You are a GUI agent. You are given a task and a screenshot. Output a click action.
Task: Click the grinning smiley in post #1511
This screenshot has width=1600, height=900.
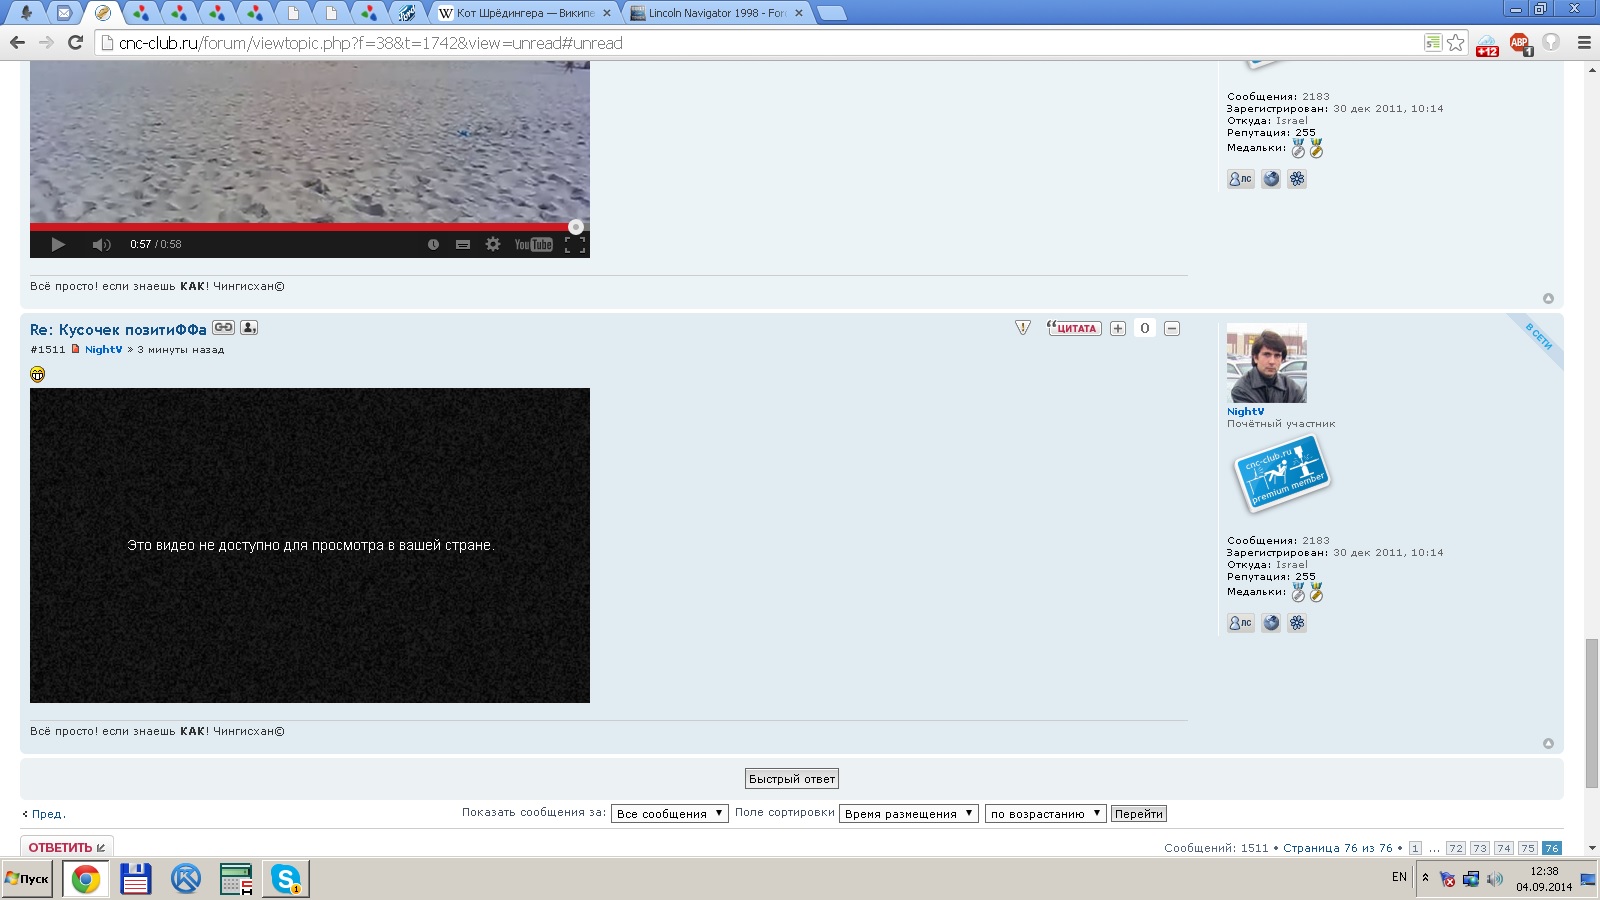point(38,374)
